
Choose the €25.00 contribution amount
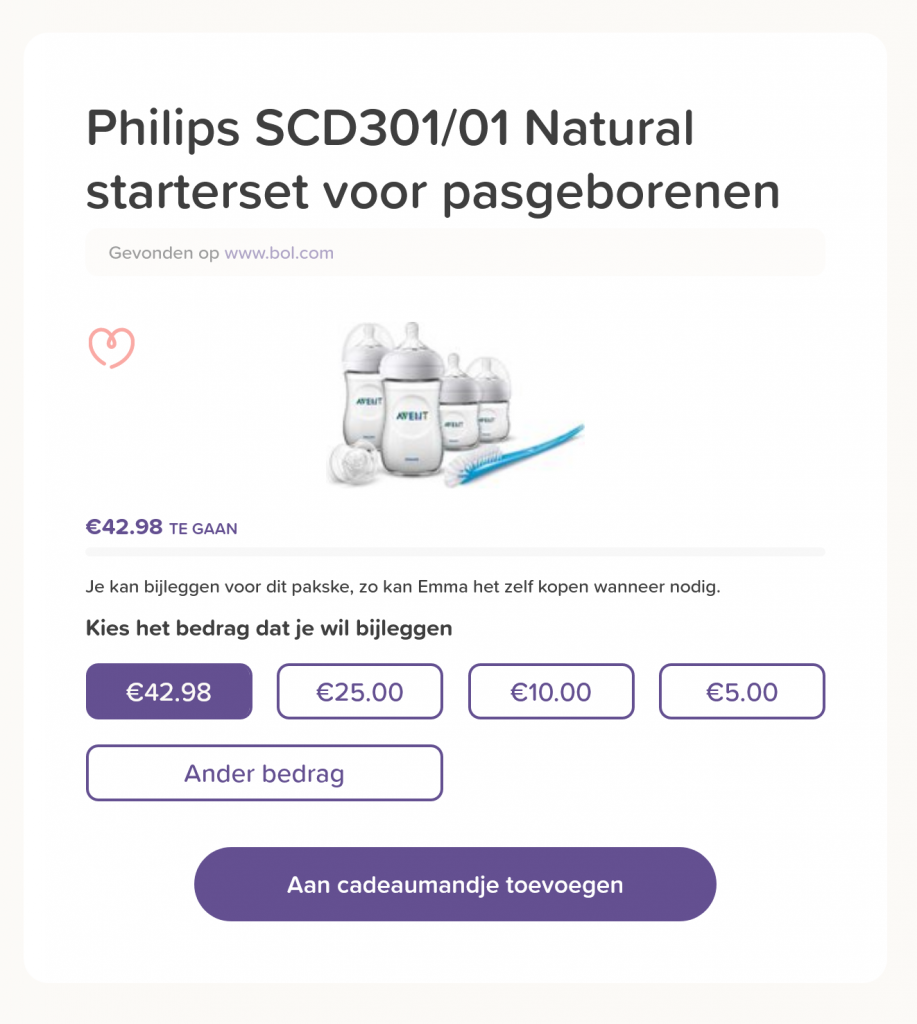tap(360, 692)
